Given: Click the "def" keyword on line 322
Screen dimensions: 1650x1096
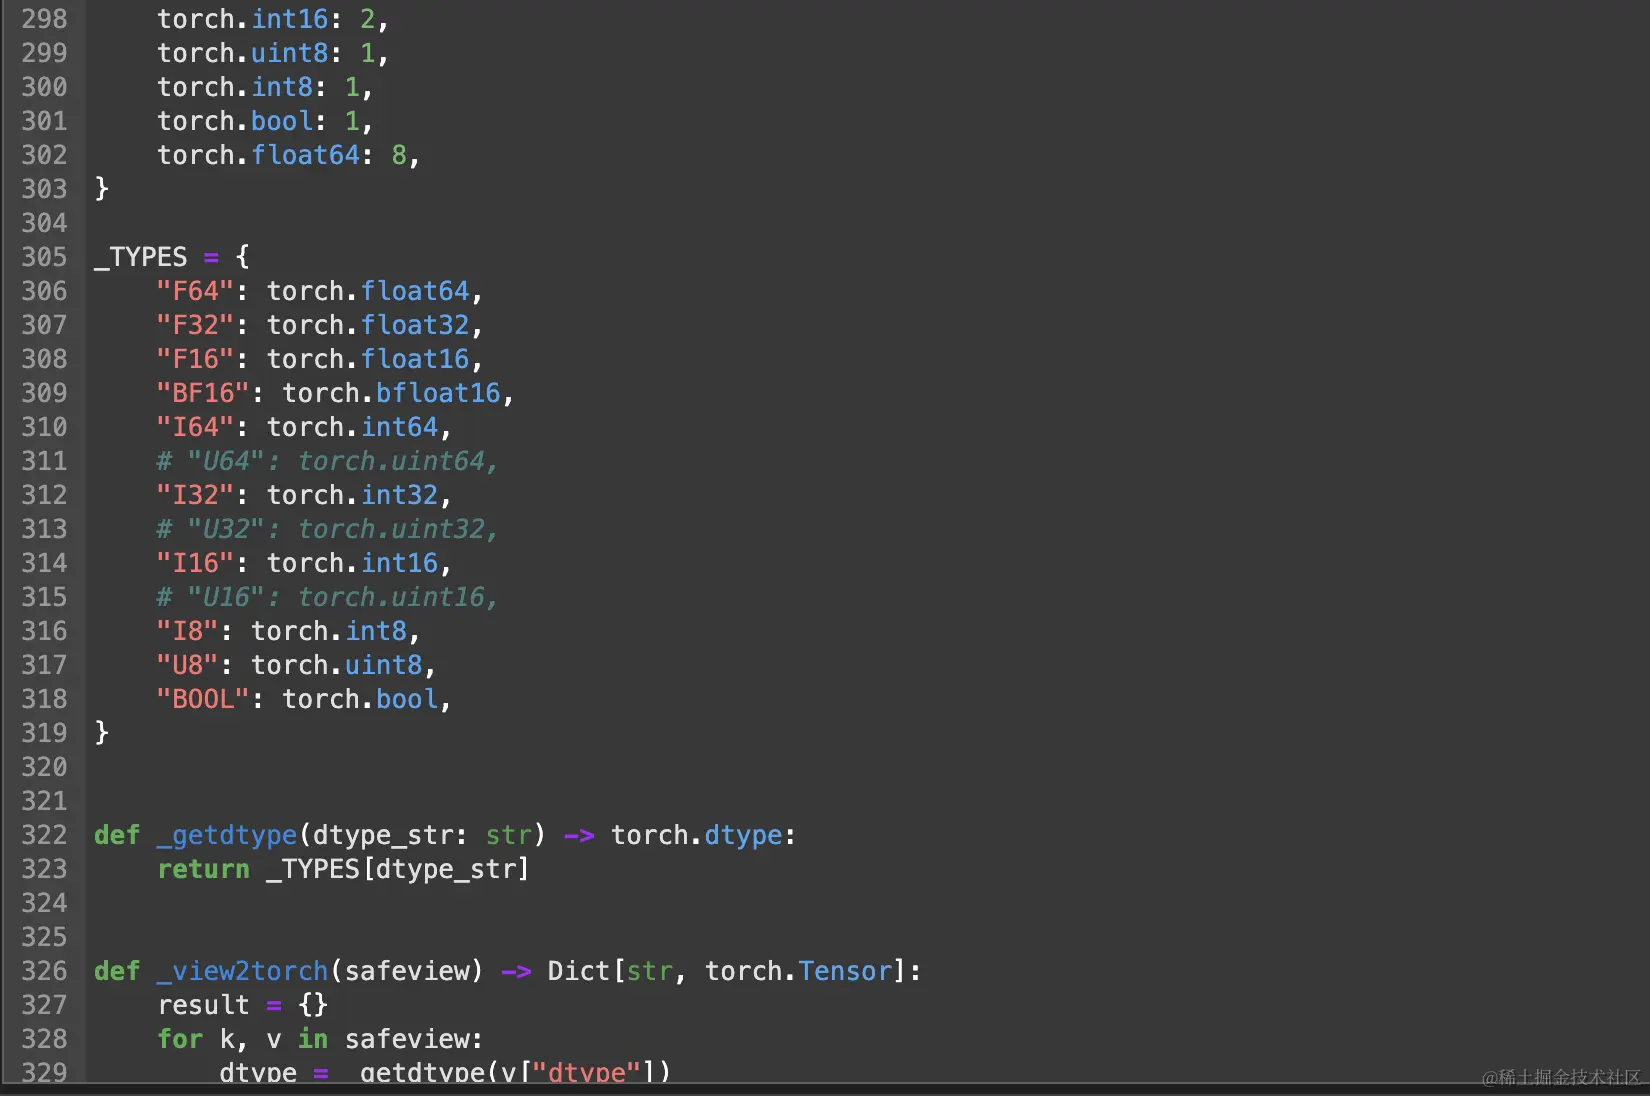Looking at the screenshot, I should (117, 835).
